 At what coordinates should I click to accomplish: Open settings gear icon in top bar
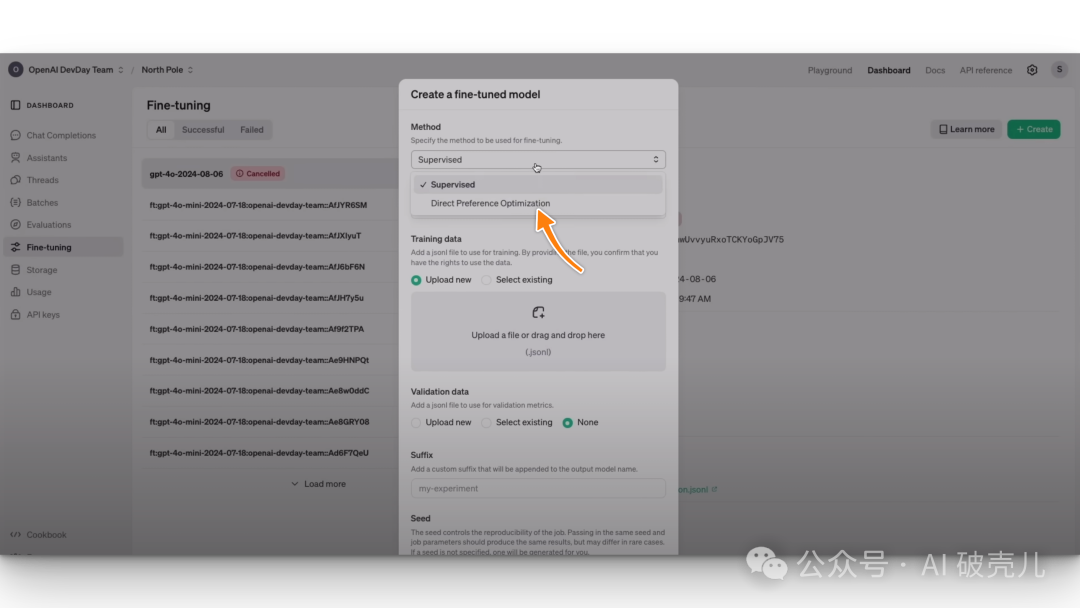point(1032,70)
